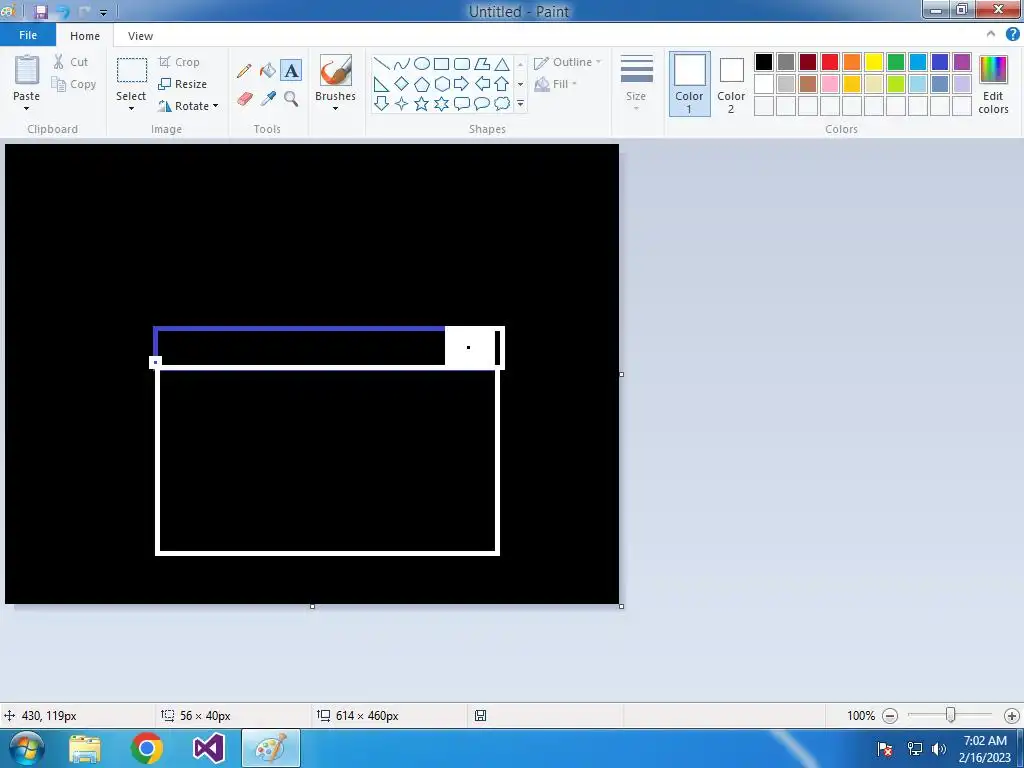The width and height of the screenshot is (1024, 768).
Task: Select the Magnifier tool
Action: pyautogui.click(x=291, y=99)
